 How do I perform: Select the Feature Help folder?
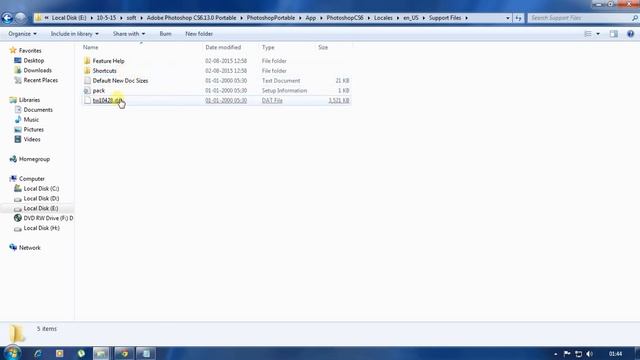[x=216, y=61]
